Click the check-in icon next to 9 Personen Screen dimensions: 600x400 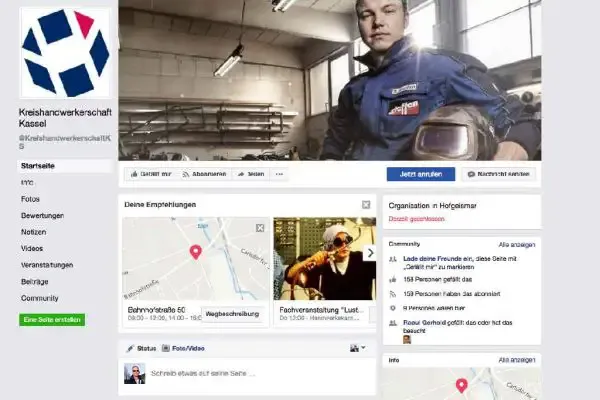(x=393, y=308)
